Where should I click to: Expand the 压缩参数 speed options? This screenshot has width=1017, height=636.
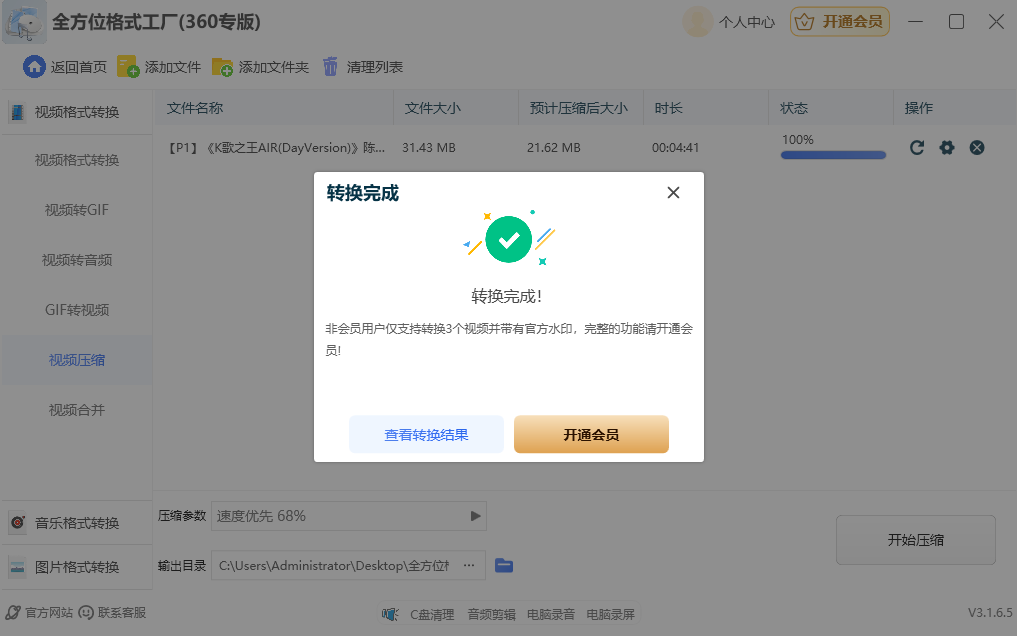[x=475, y=516]
